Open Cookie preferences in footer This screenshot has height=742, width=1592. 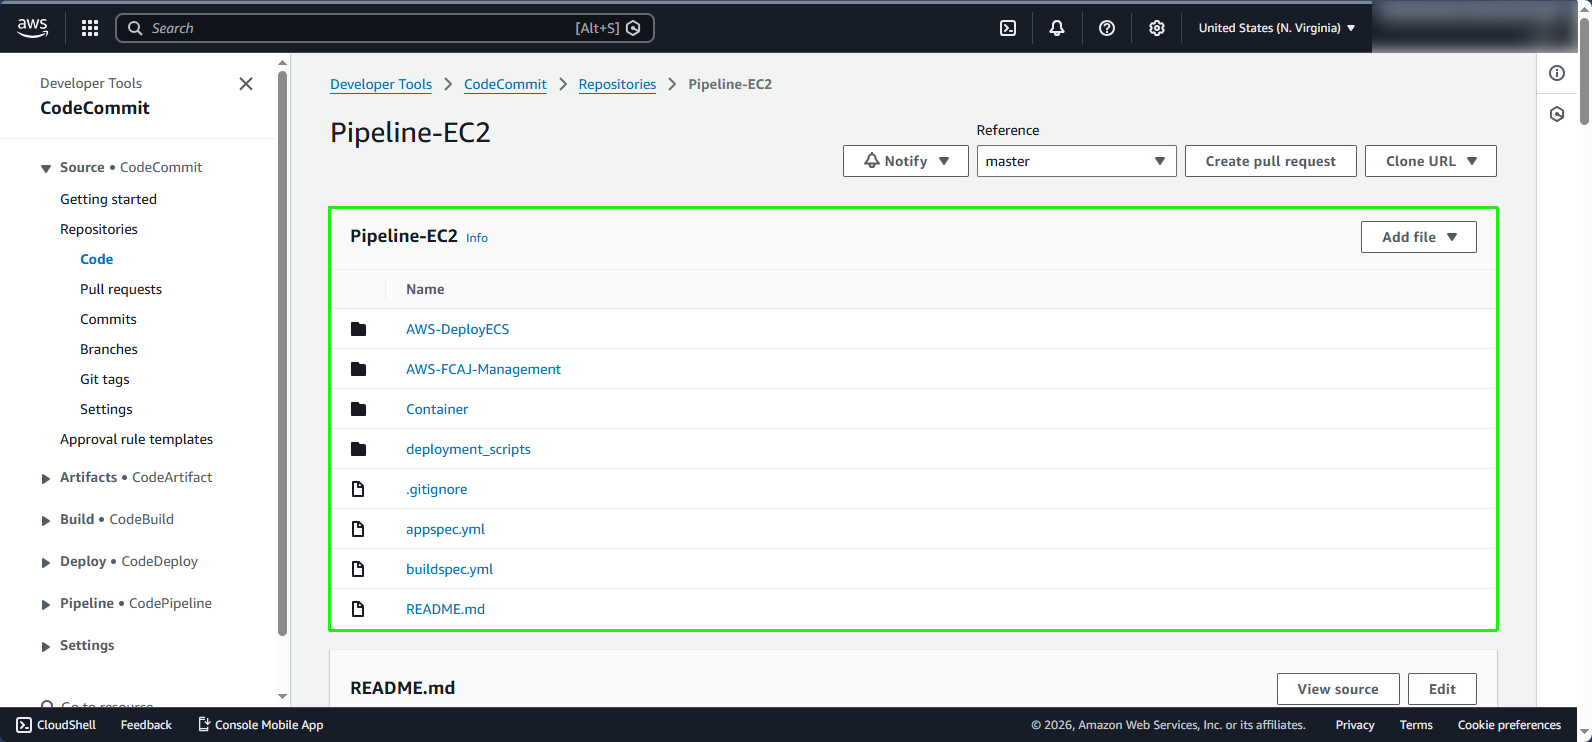click(1509, 725)
